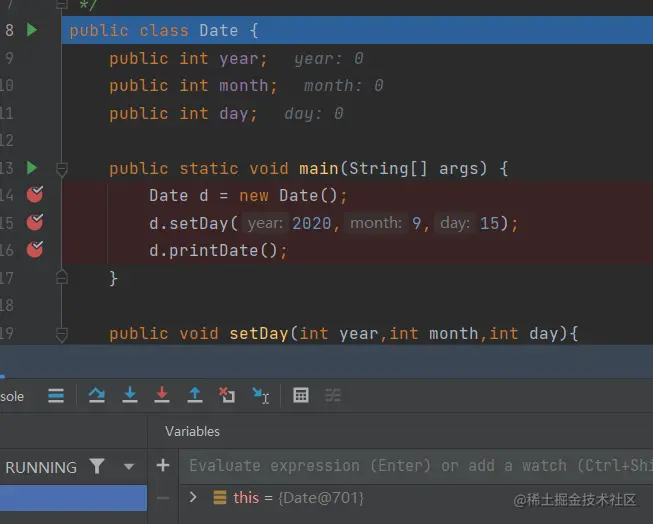Click the plus button to add a watch

coord(163,465)
